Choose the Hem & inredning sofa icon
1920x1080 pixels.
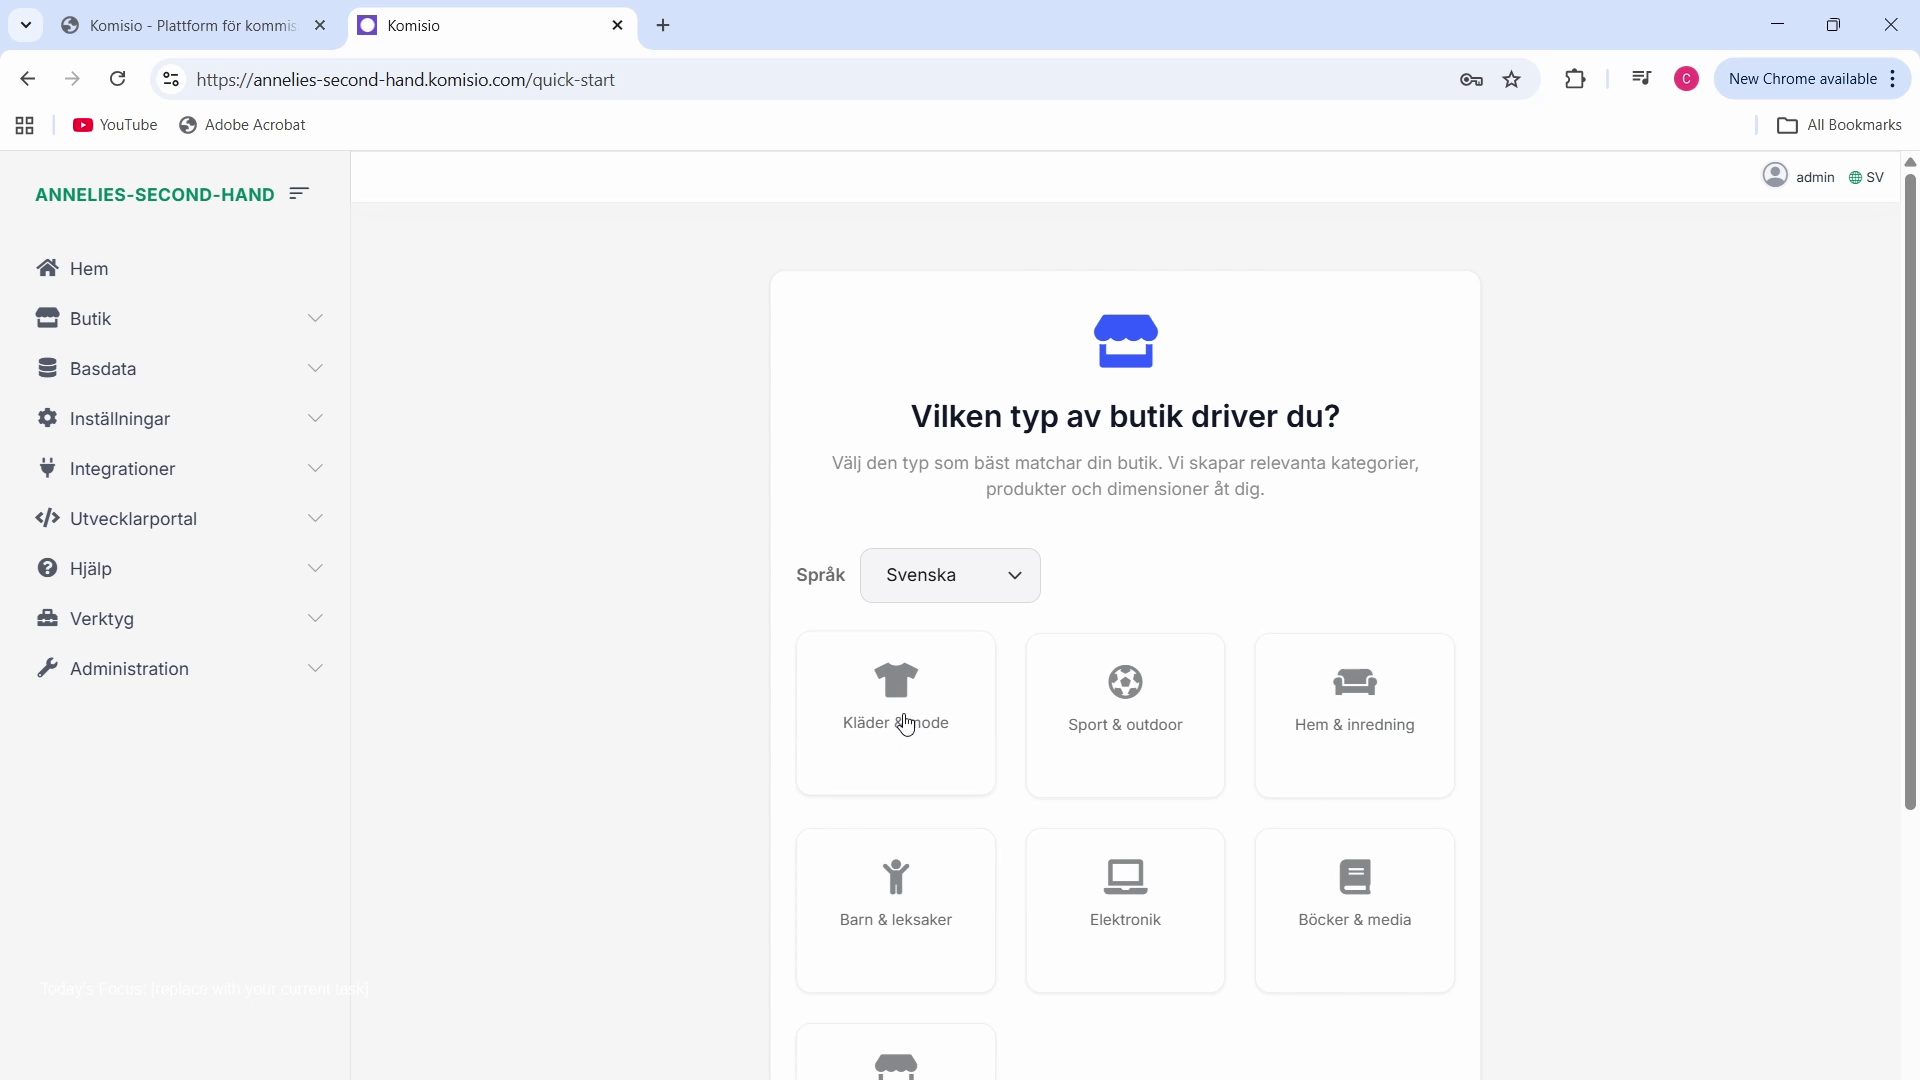1355,683
